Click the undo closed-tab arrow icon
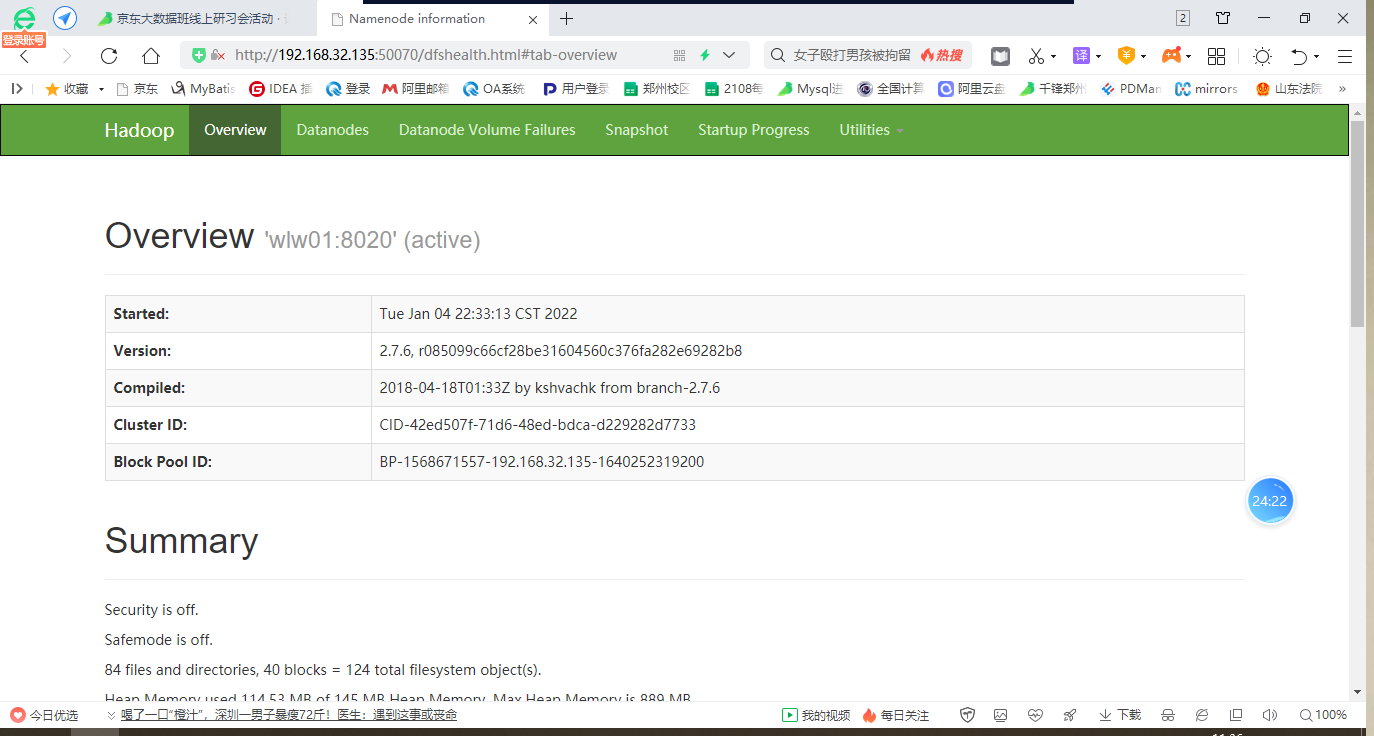The width and height of the screenshot is (1374, 736). pos(1299,56)
